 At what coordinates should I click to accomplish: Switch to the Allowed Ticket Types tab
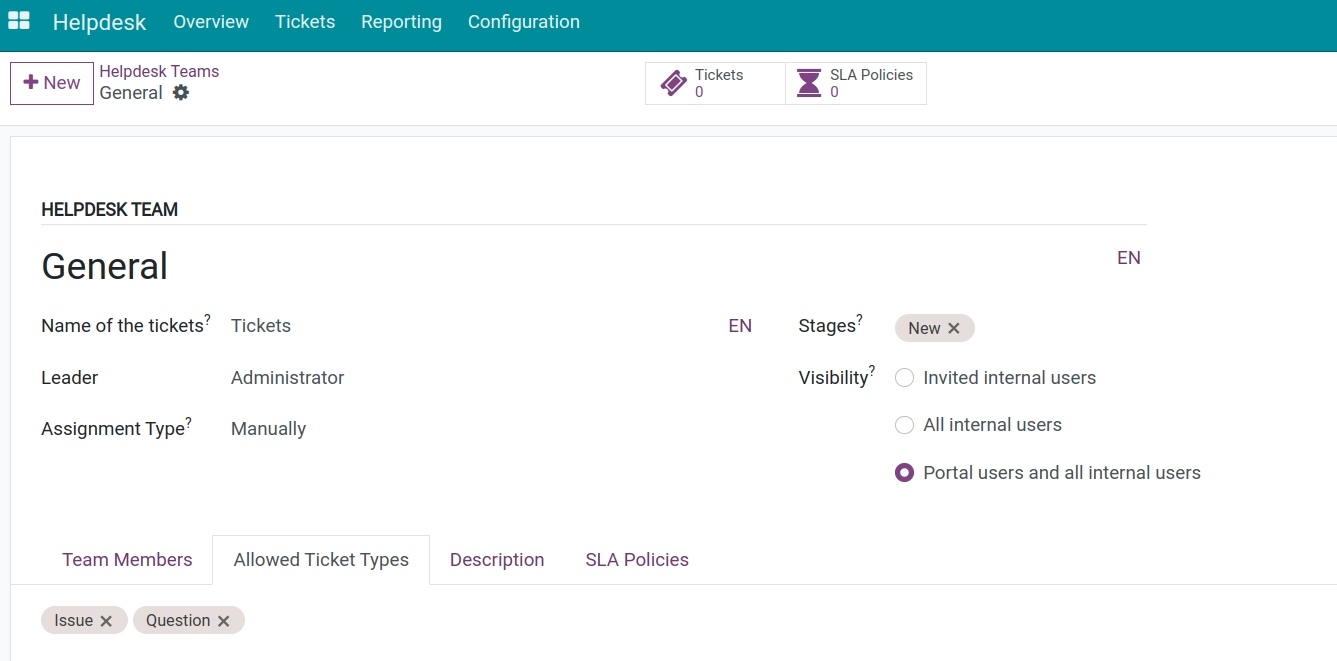click(x=321, y=560)
